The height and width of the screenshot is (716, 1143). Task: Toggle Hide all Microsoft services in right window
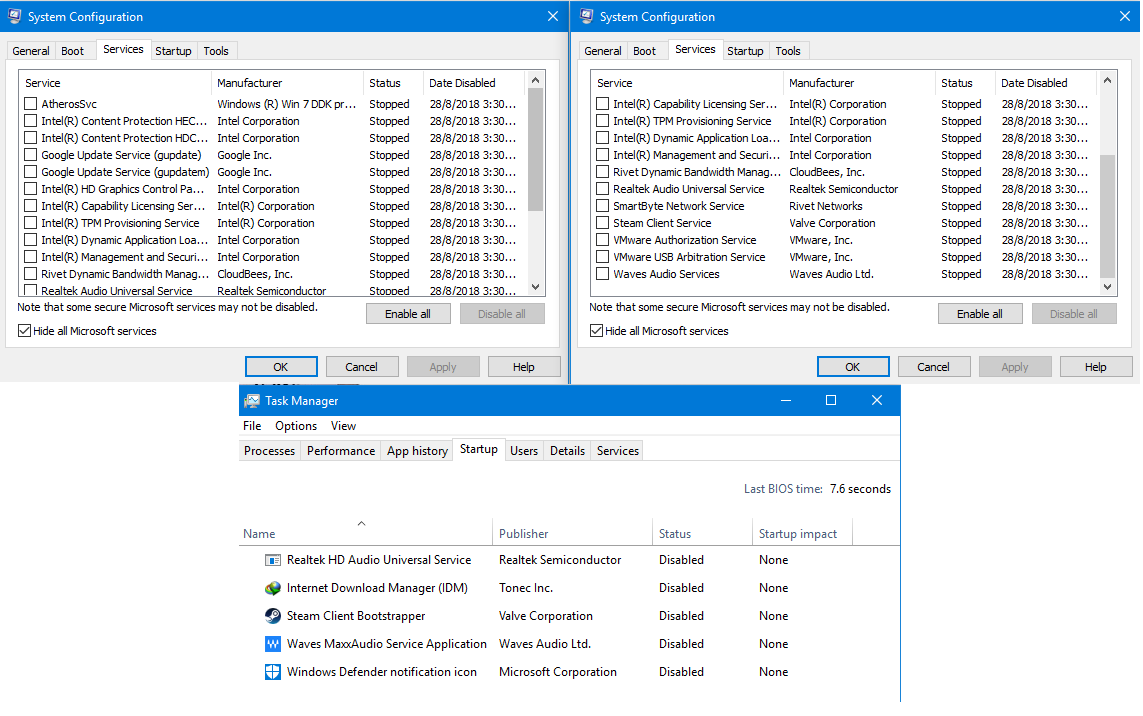597,331
